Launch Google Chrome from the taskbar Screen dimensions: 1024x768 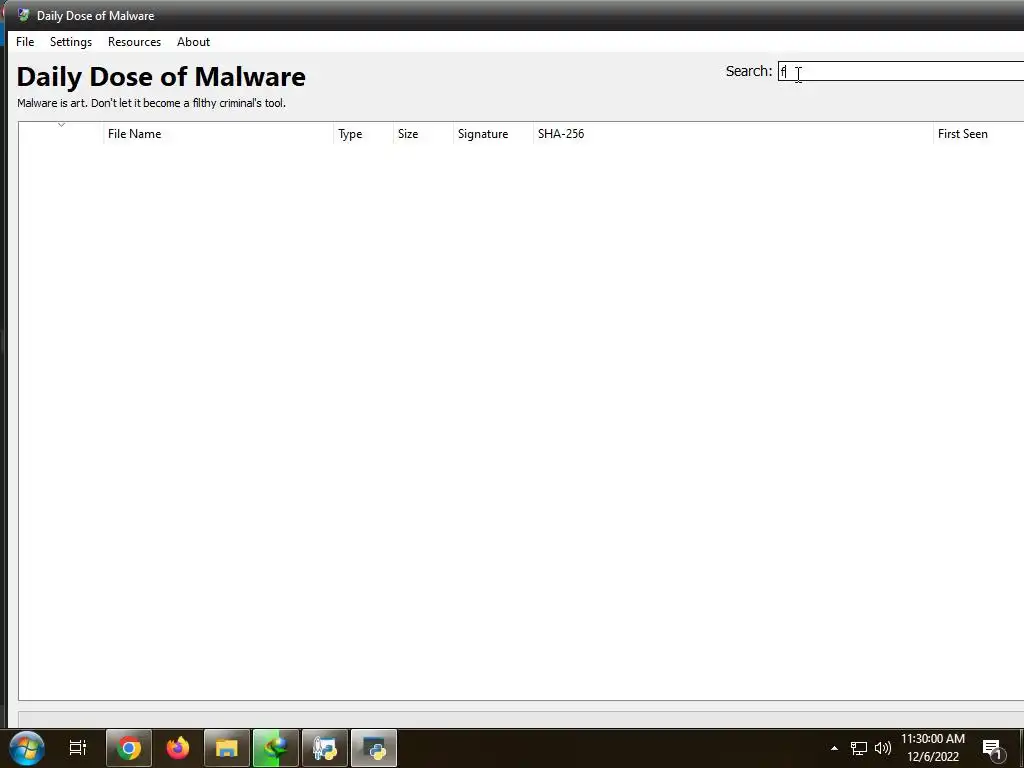pos(129,748)
